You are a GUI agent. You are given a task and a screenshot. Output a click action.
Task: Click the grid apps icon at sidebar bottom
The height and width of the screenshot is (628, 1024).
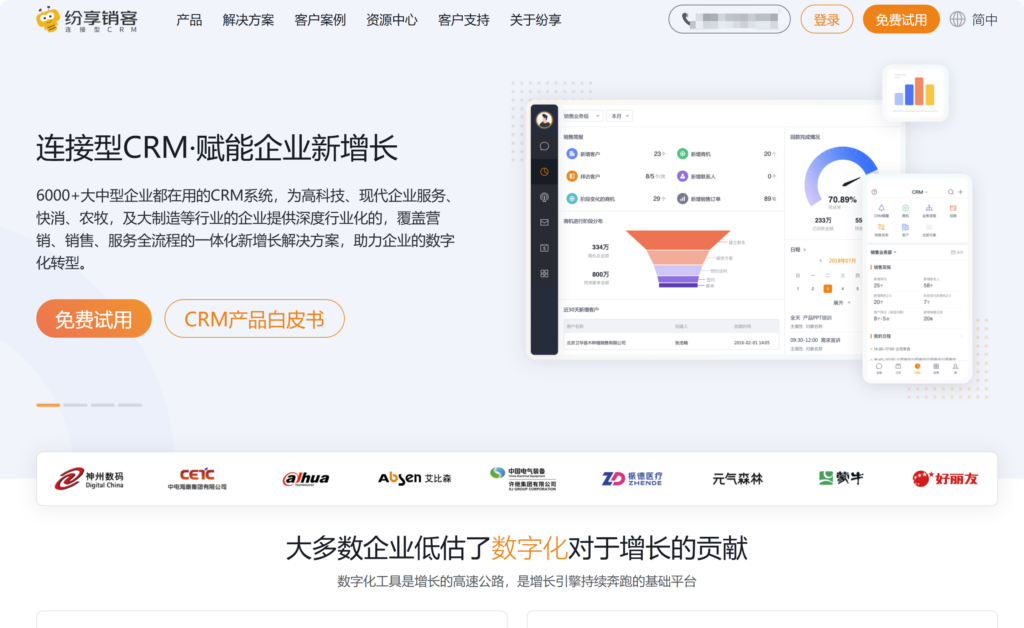coord(543,272)
